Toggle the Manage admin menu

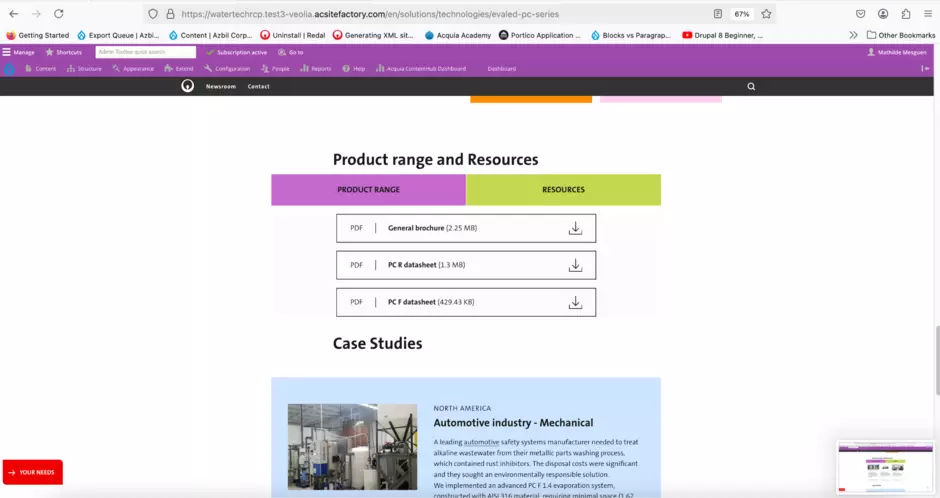click(x=18, y=52)
